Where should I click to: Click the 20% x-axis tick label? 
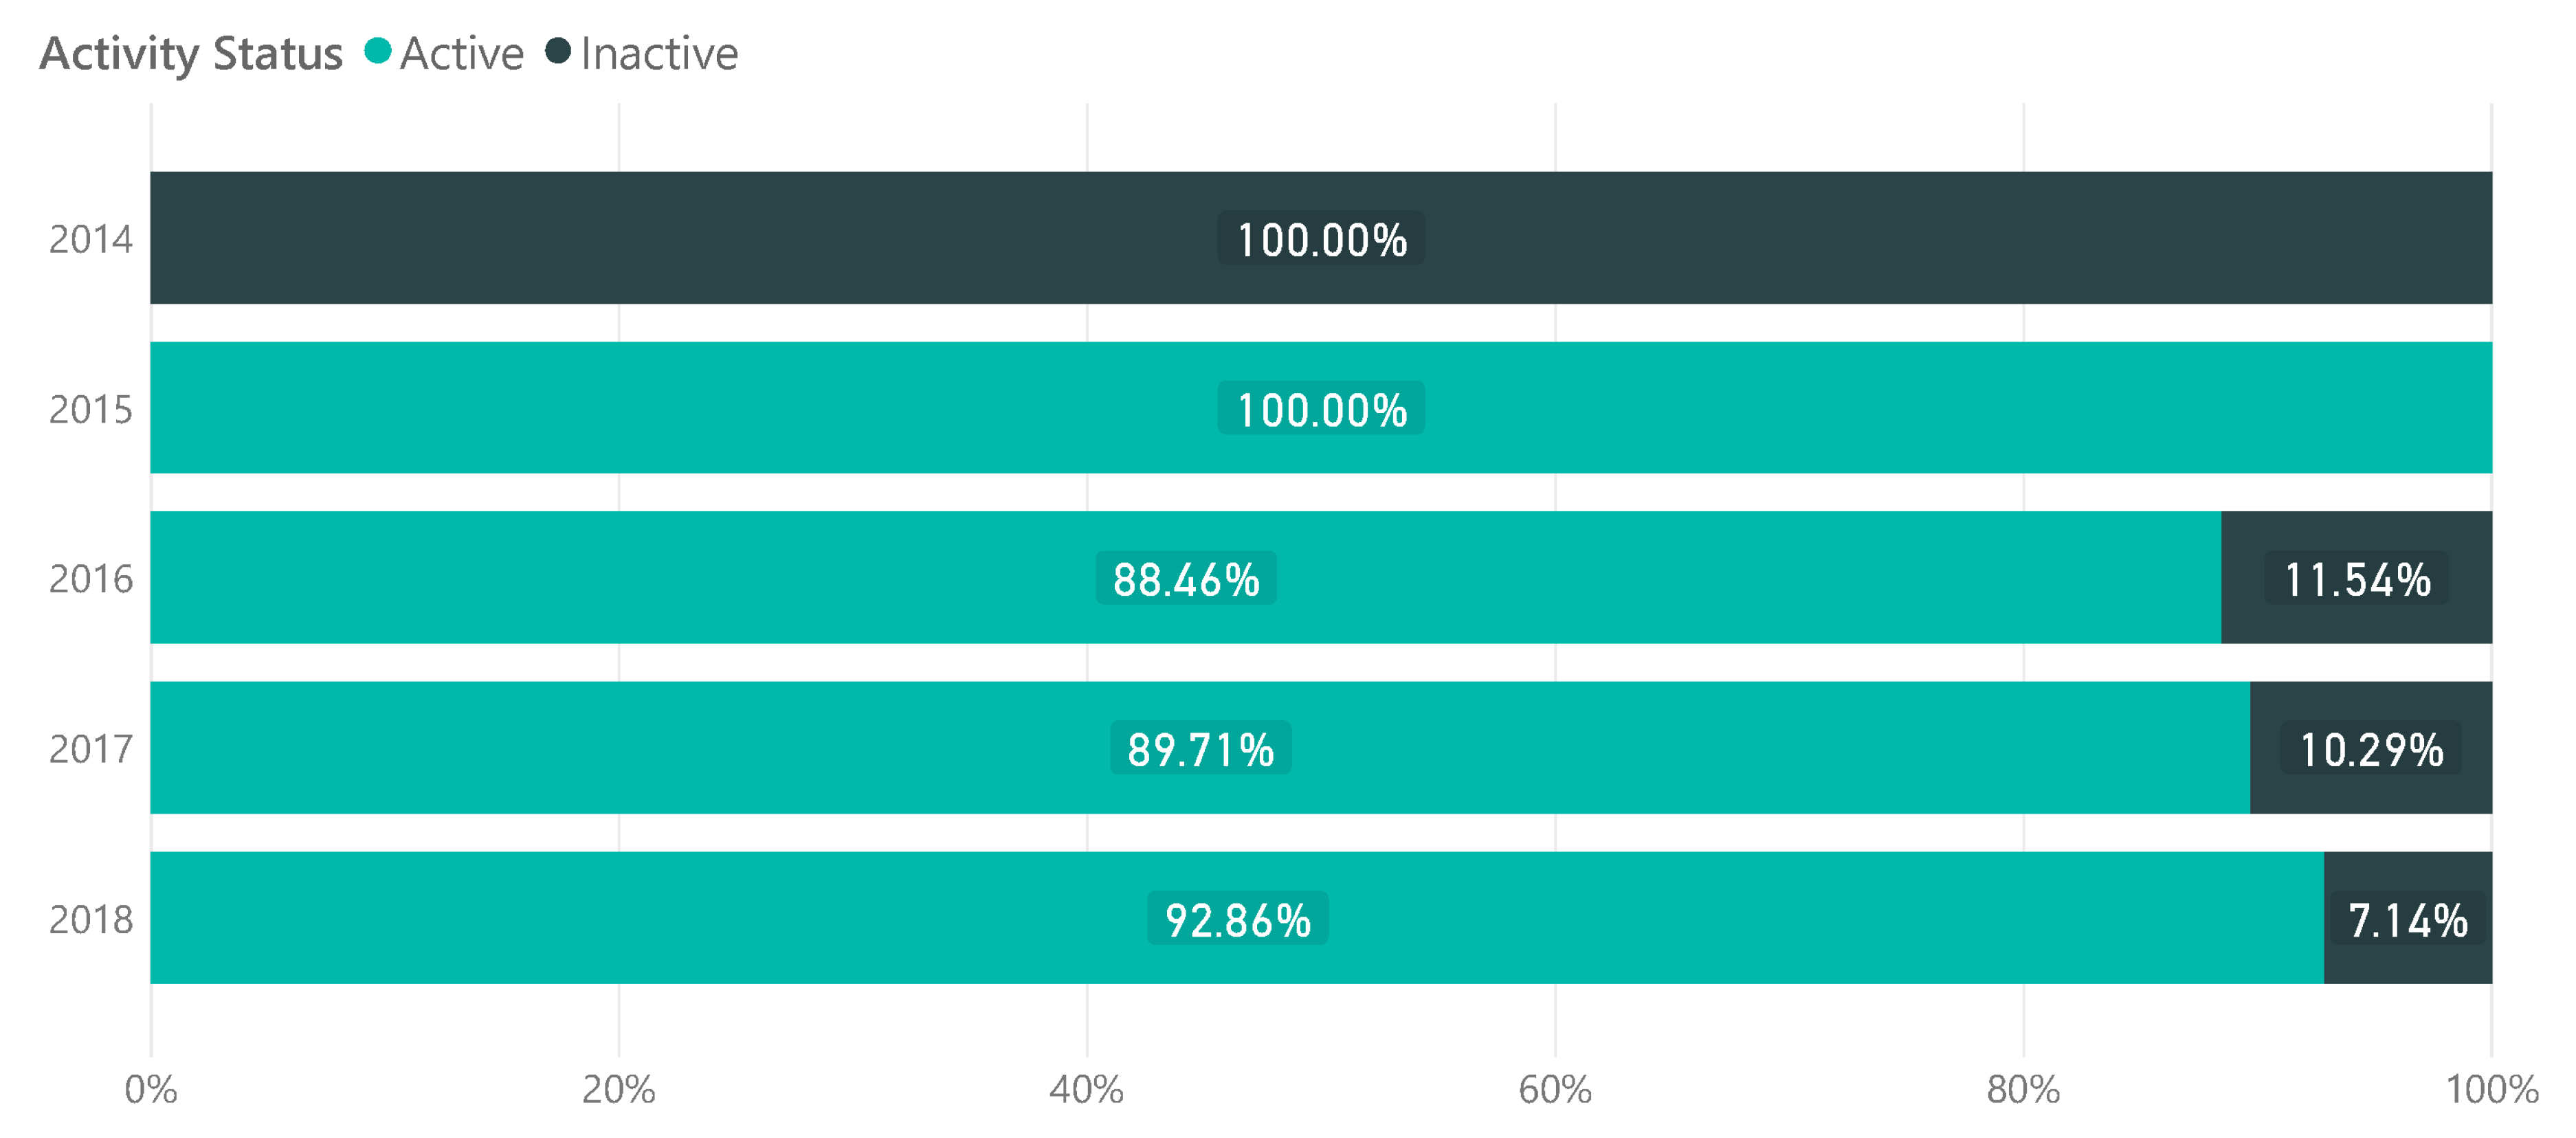coord(618,1089)
